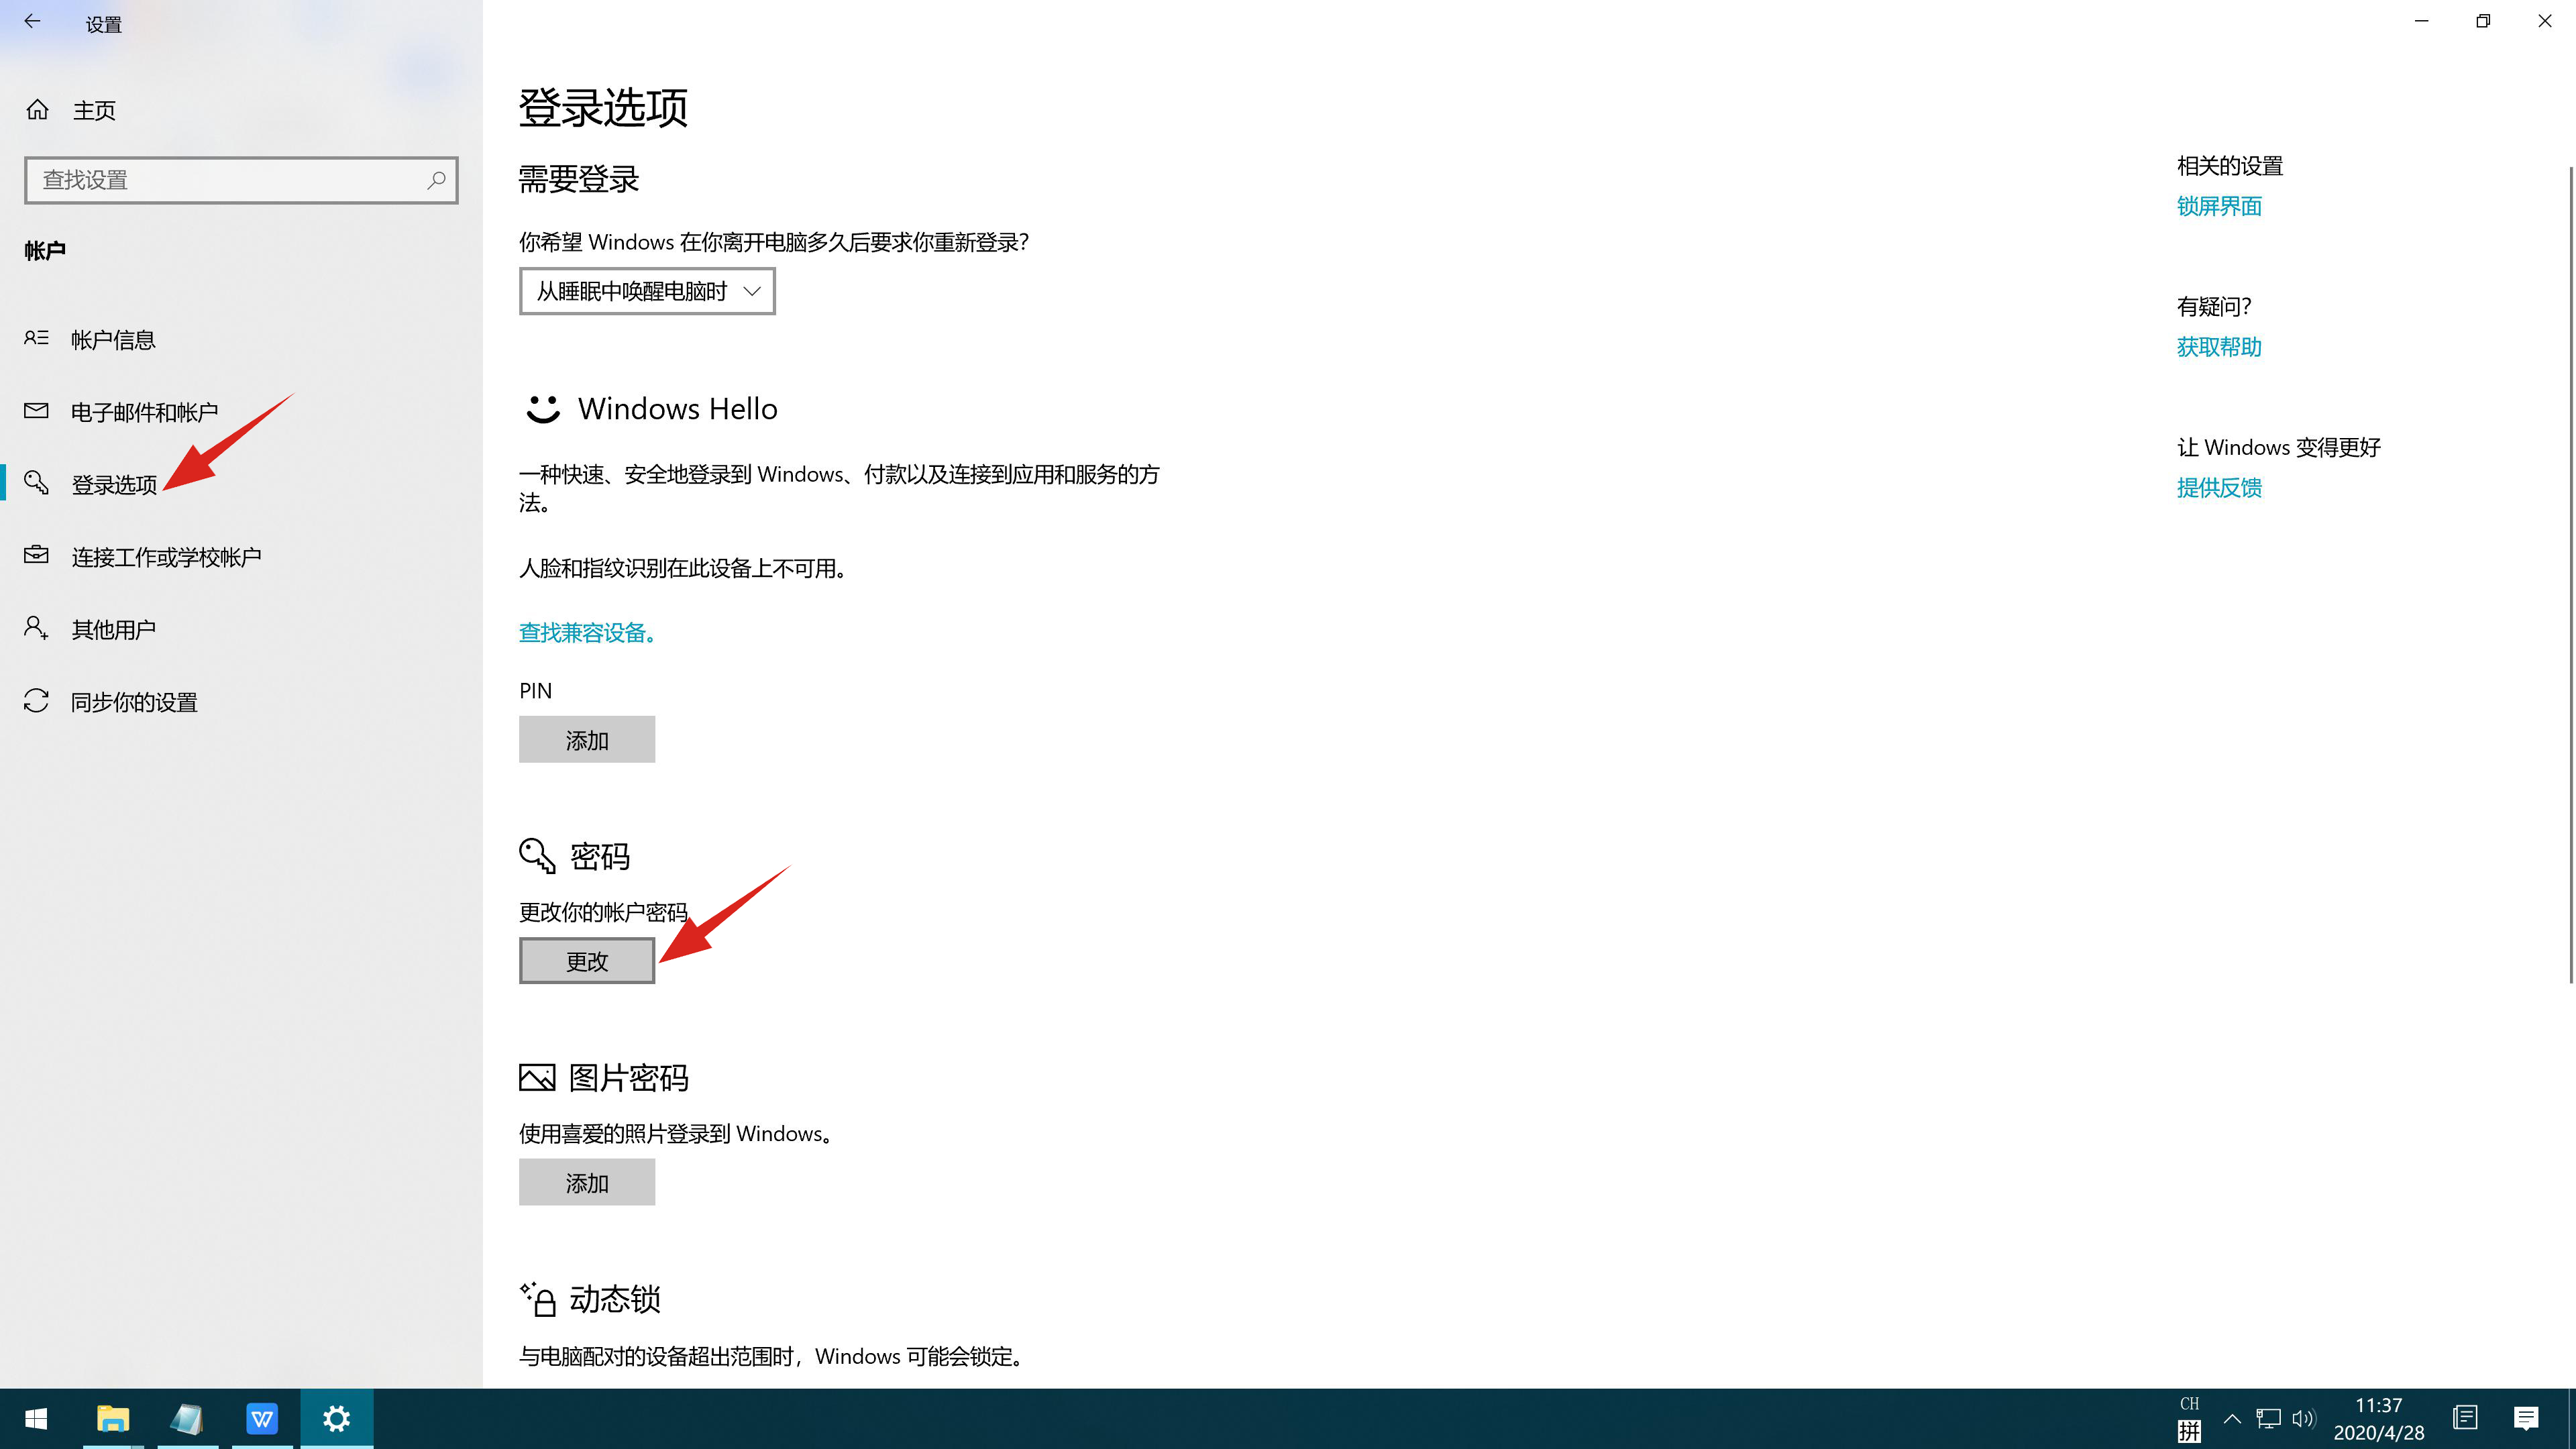Click 添加 button under PIN
This screenshot has height=1449, width=2576.
[587, 740]
